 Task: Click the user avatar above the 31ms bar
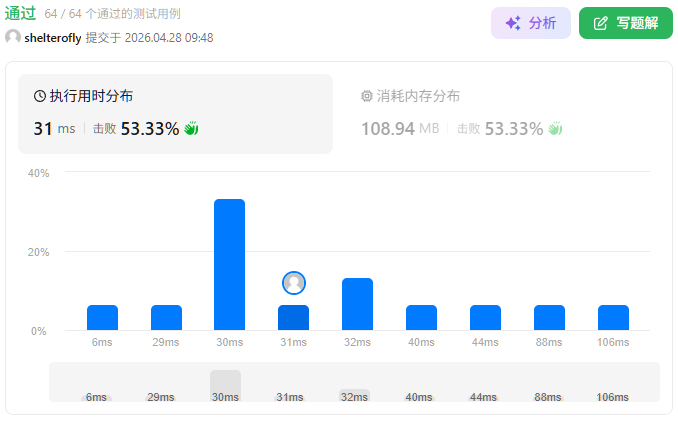[x=294, y=283]
